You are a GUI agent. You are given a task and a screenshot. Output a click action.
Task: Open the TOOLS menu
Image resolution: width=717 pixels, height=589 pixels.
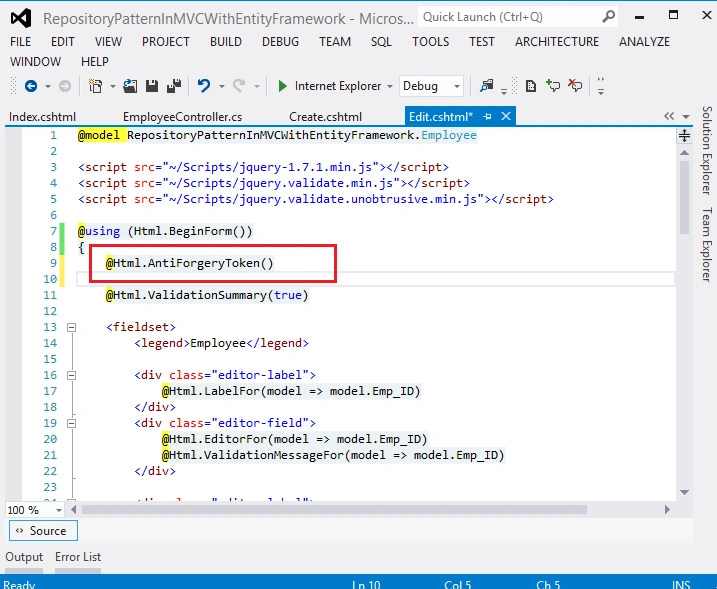[x=431, y=42]
